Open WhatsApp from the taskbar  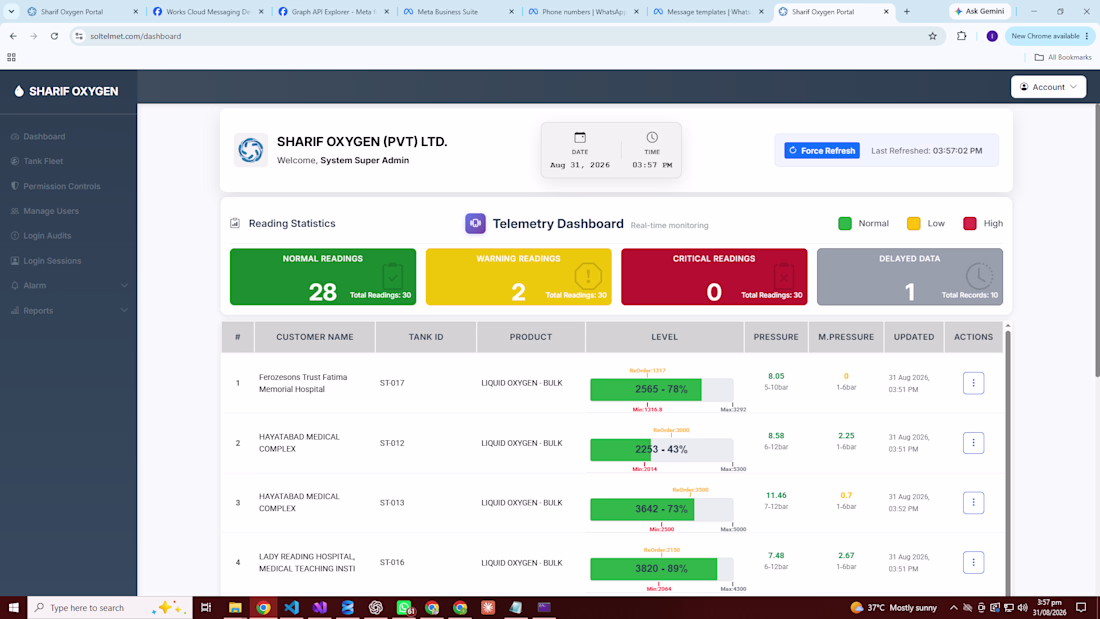[x=404, y=608]
